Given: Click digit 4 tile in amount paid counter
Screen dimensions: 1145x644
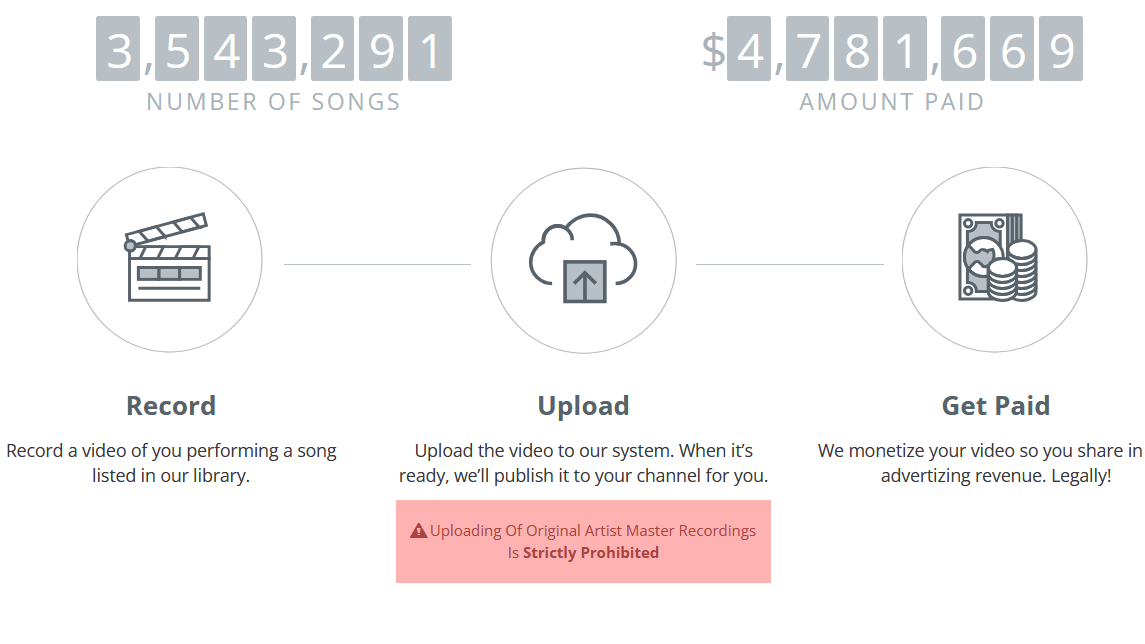Looking at the screenshot, I should 749,48.
